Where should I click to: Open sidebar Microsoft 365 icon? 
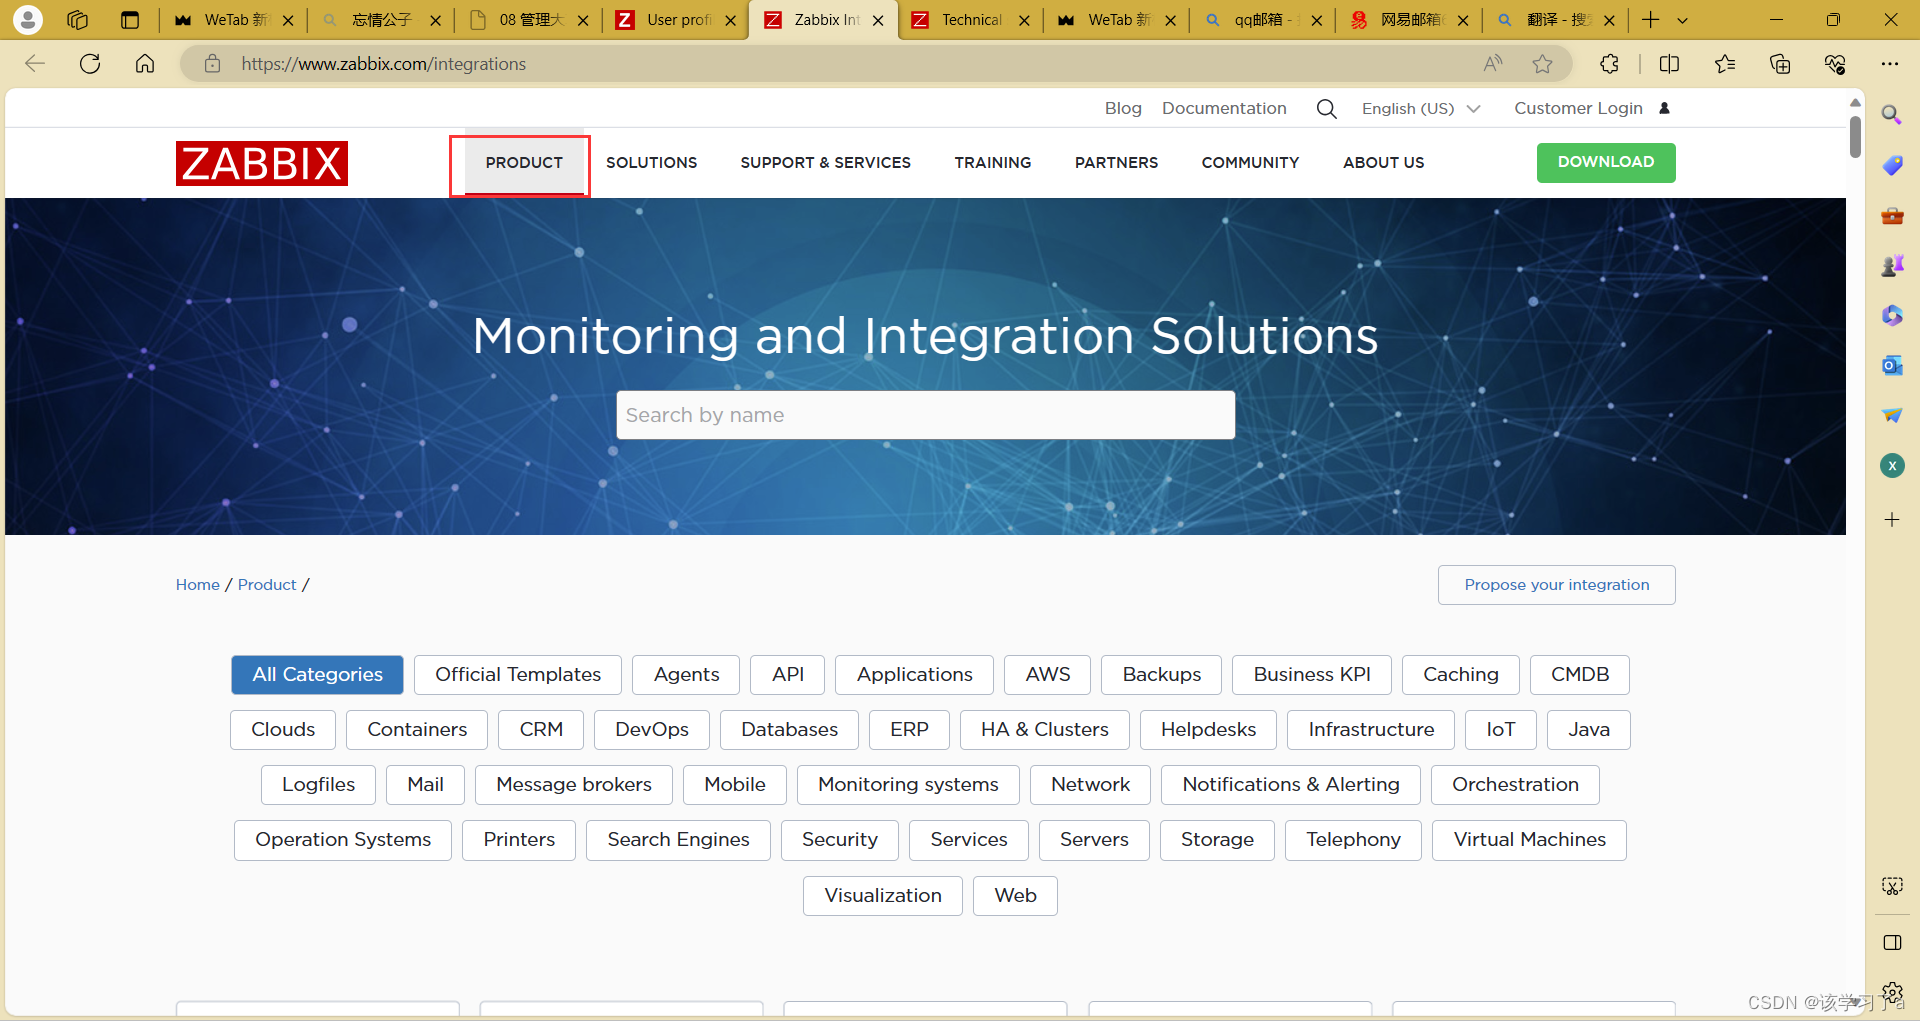[1892, 315]
